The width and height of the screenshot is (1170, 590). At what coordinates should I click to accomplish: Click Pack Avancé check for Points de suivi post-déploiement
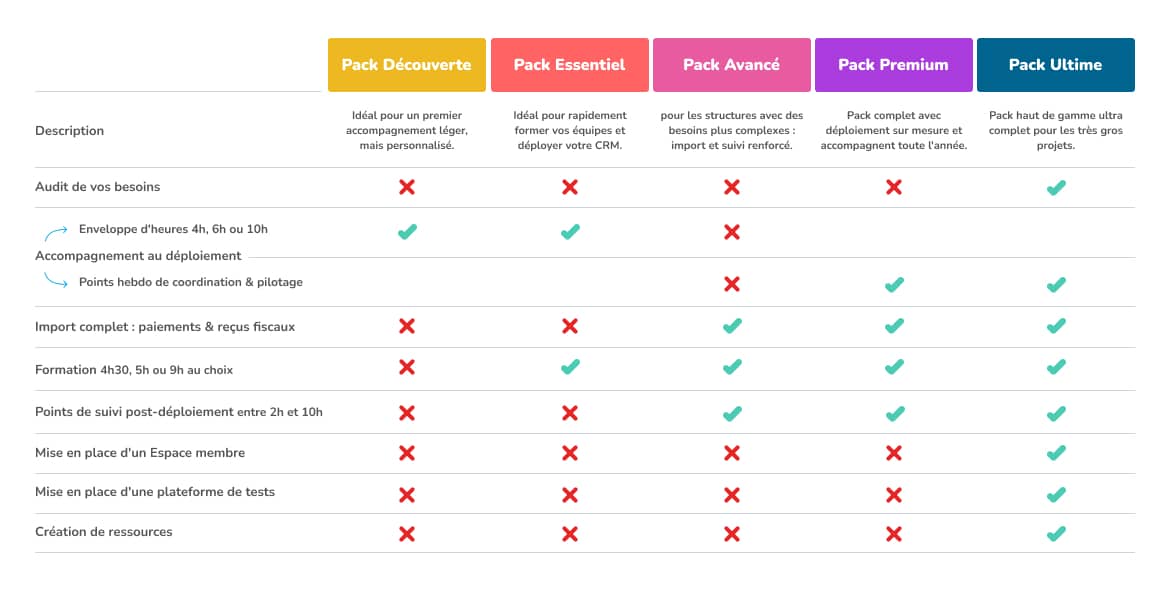(732, 413)
